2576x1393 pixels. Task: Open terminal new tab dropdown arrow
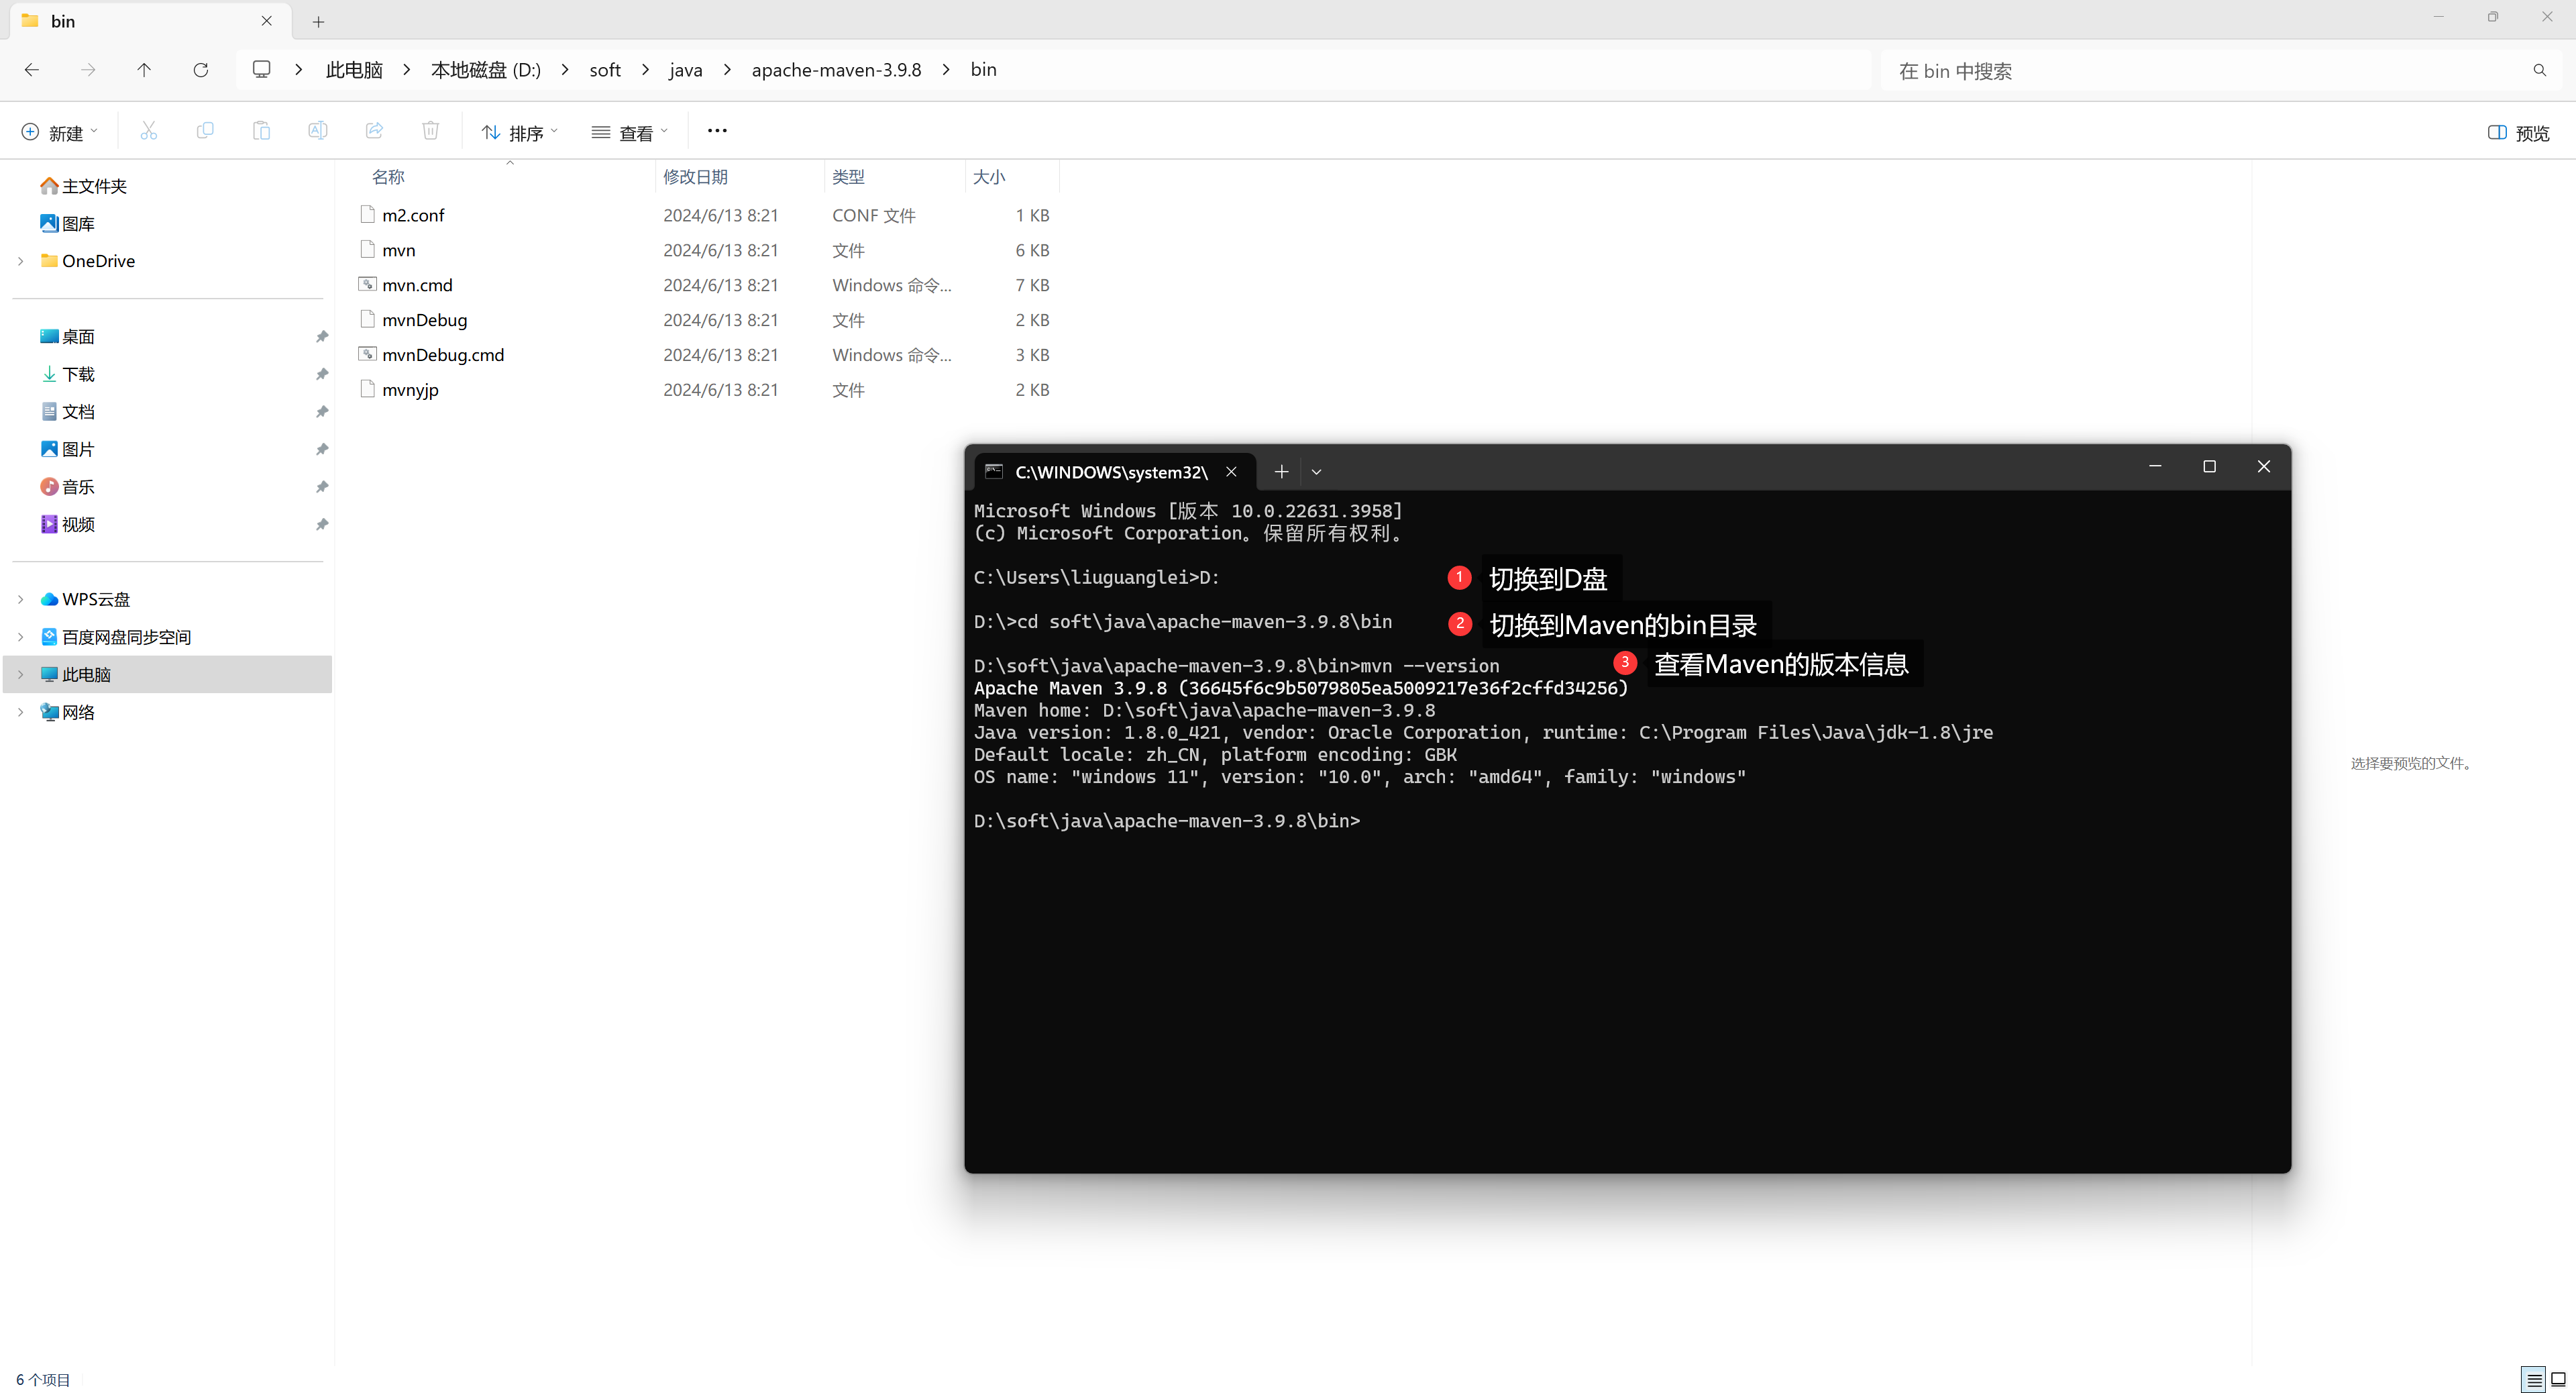pos(1316,472)
